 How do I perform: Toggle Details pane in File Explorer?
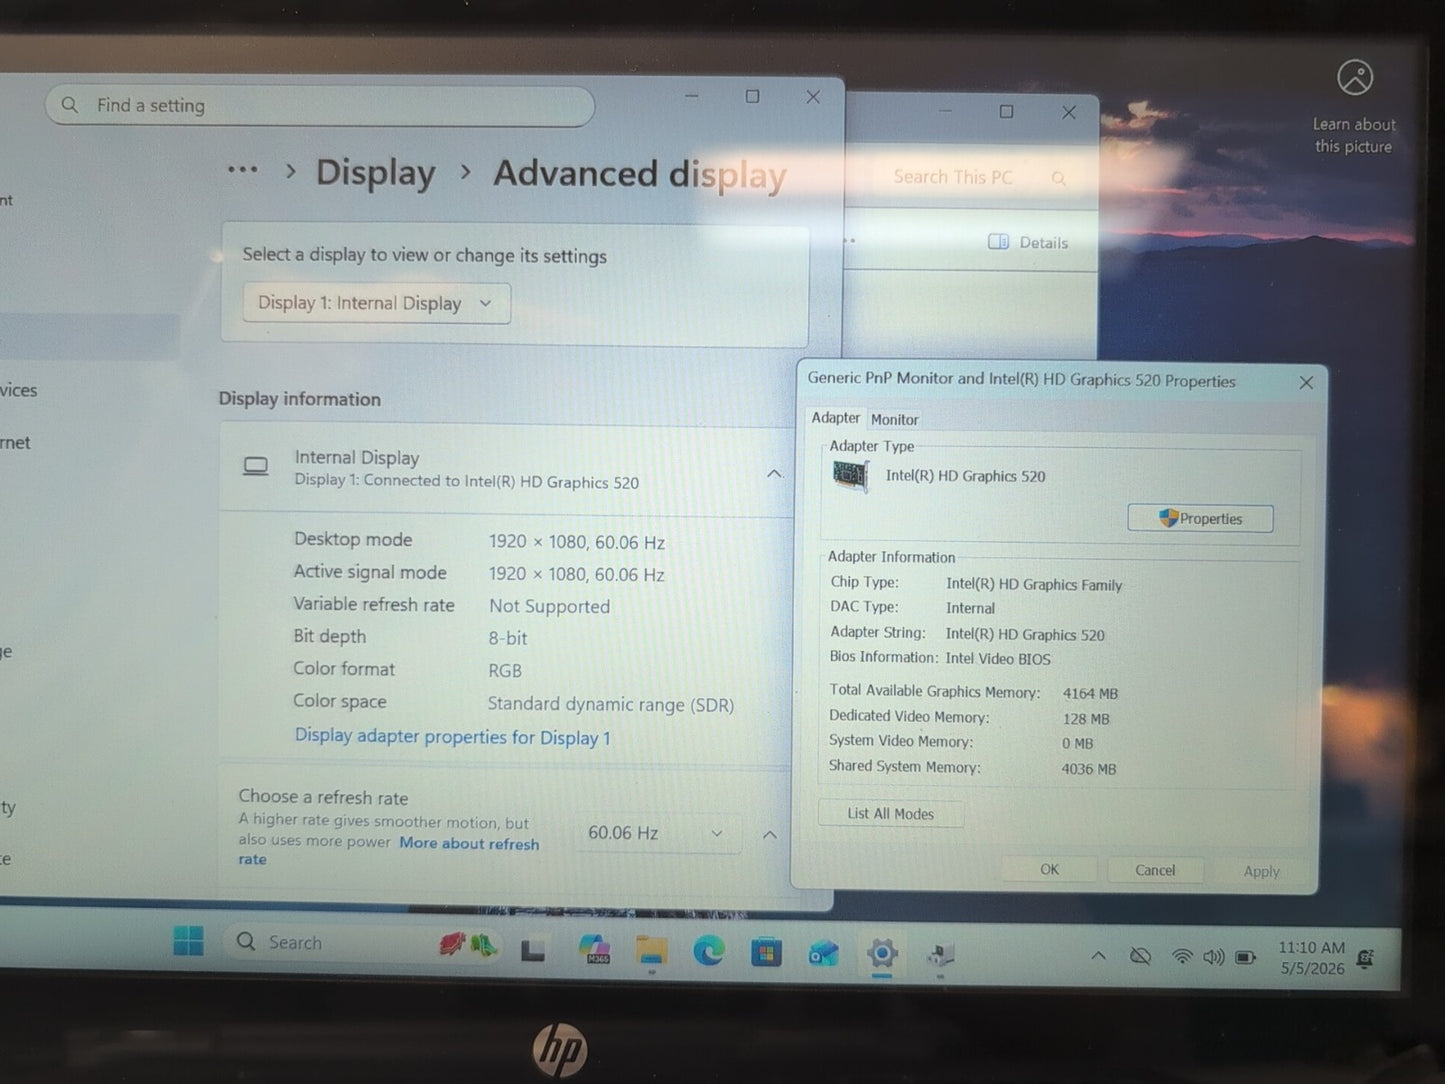click(x=1028, y=242)
